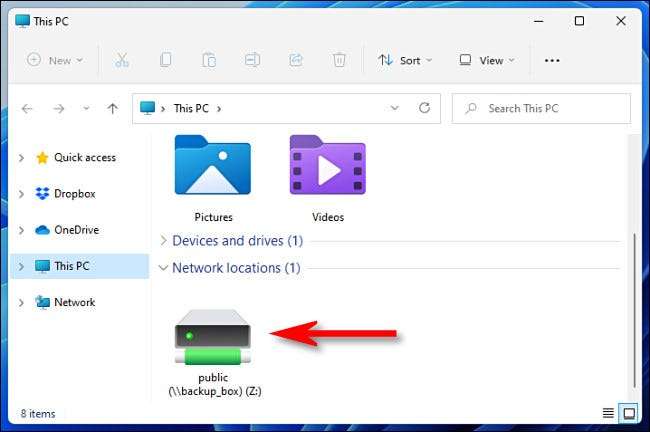Open the View dropdown menu

coord(487,61)
